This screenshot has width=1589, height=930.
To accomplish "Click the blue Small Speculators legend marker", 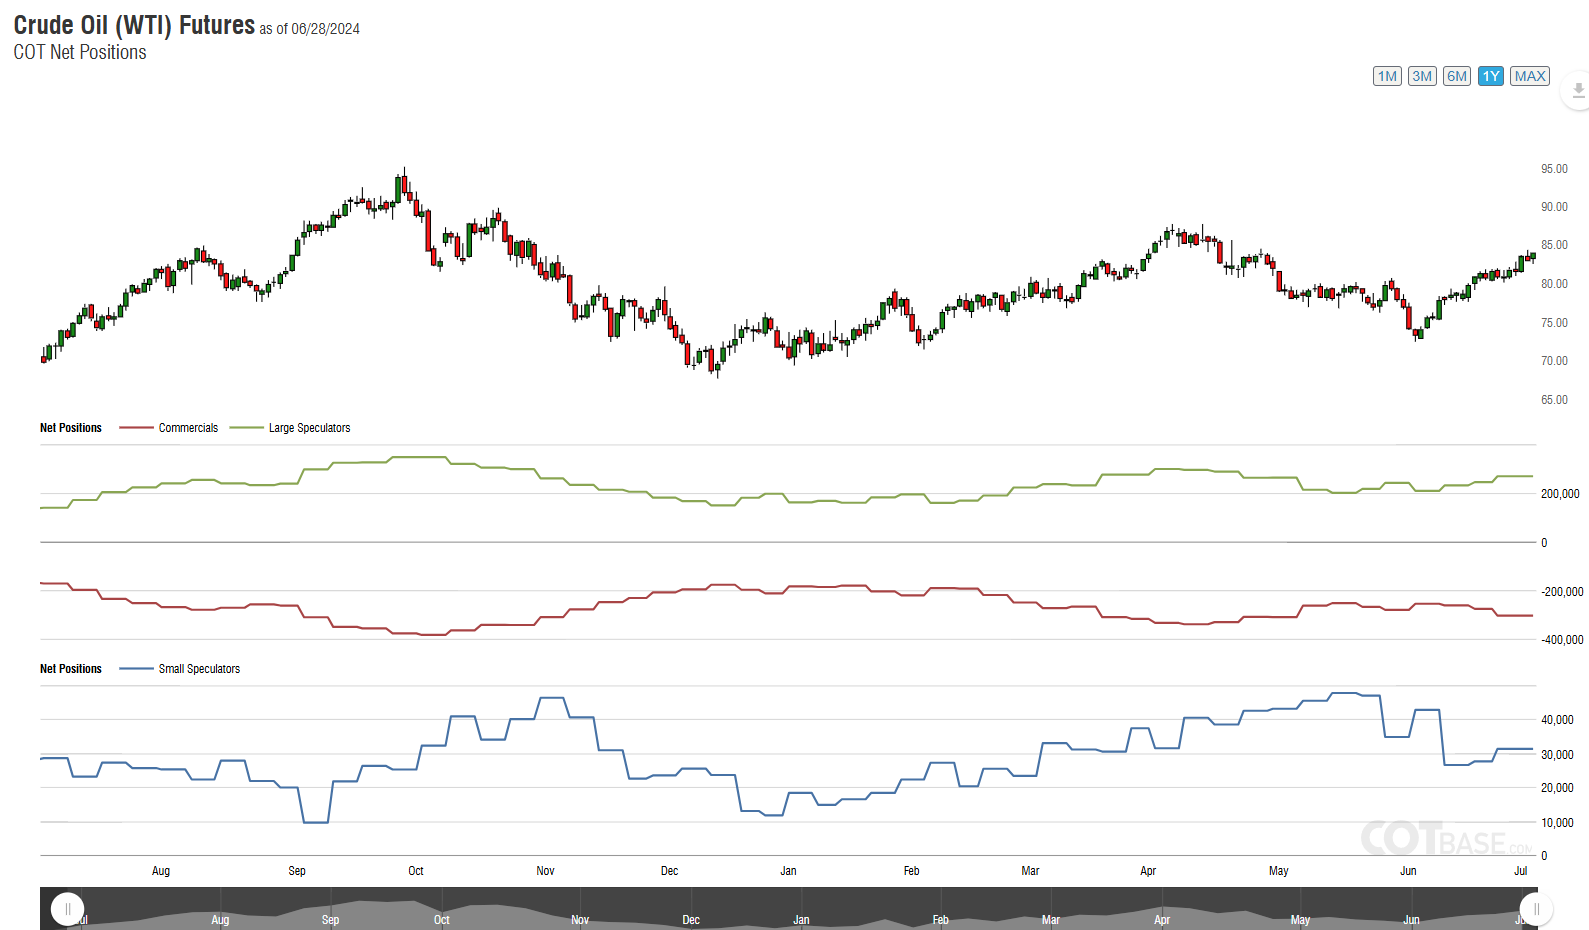I will coord(136,669).
